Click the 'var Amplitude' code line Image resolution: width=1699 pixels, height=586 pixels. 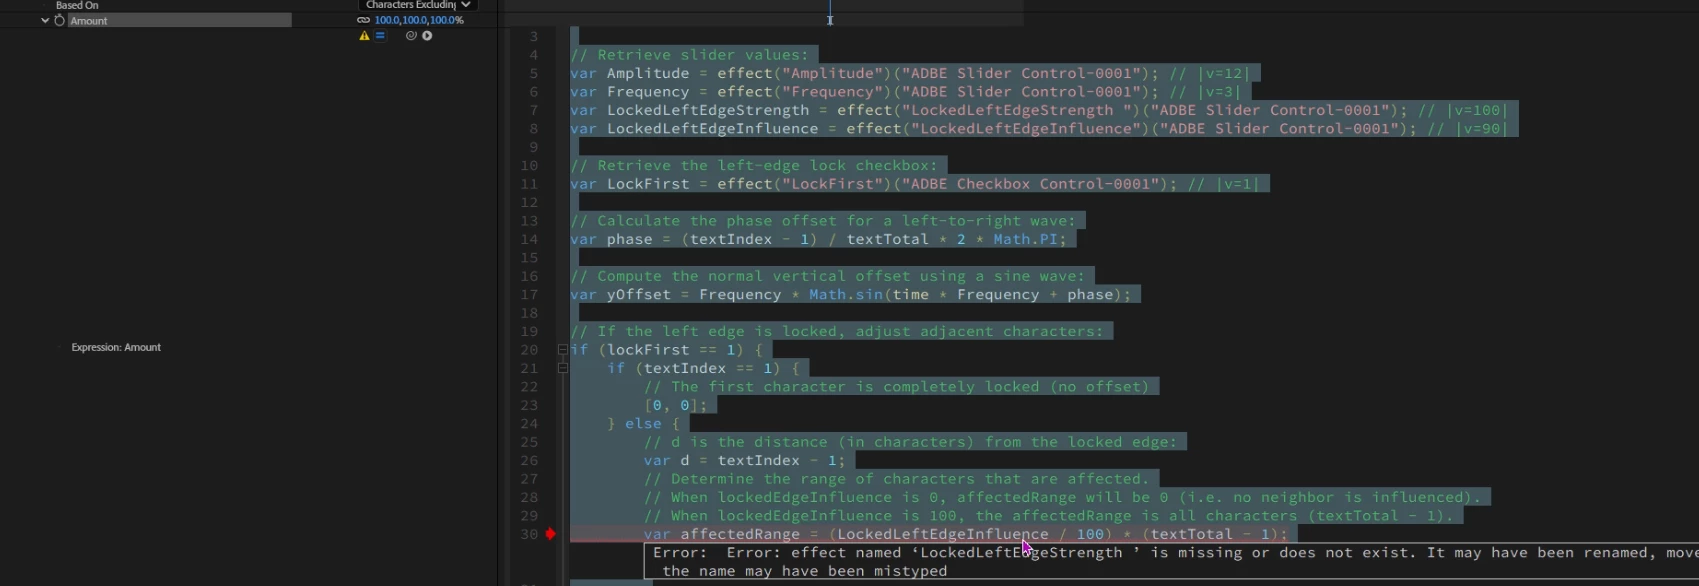pyautogui.click(x=910, y=73)
